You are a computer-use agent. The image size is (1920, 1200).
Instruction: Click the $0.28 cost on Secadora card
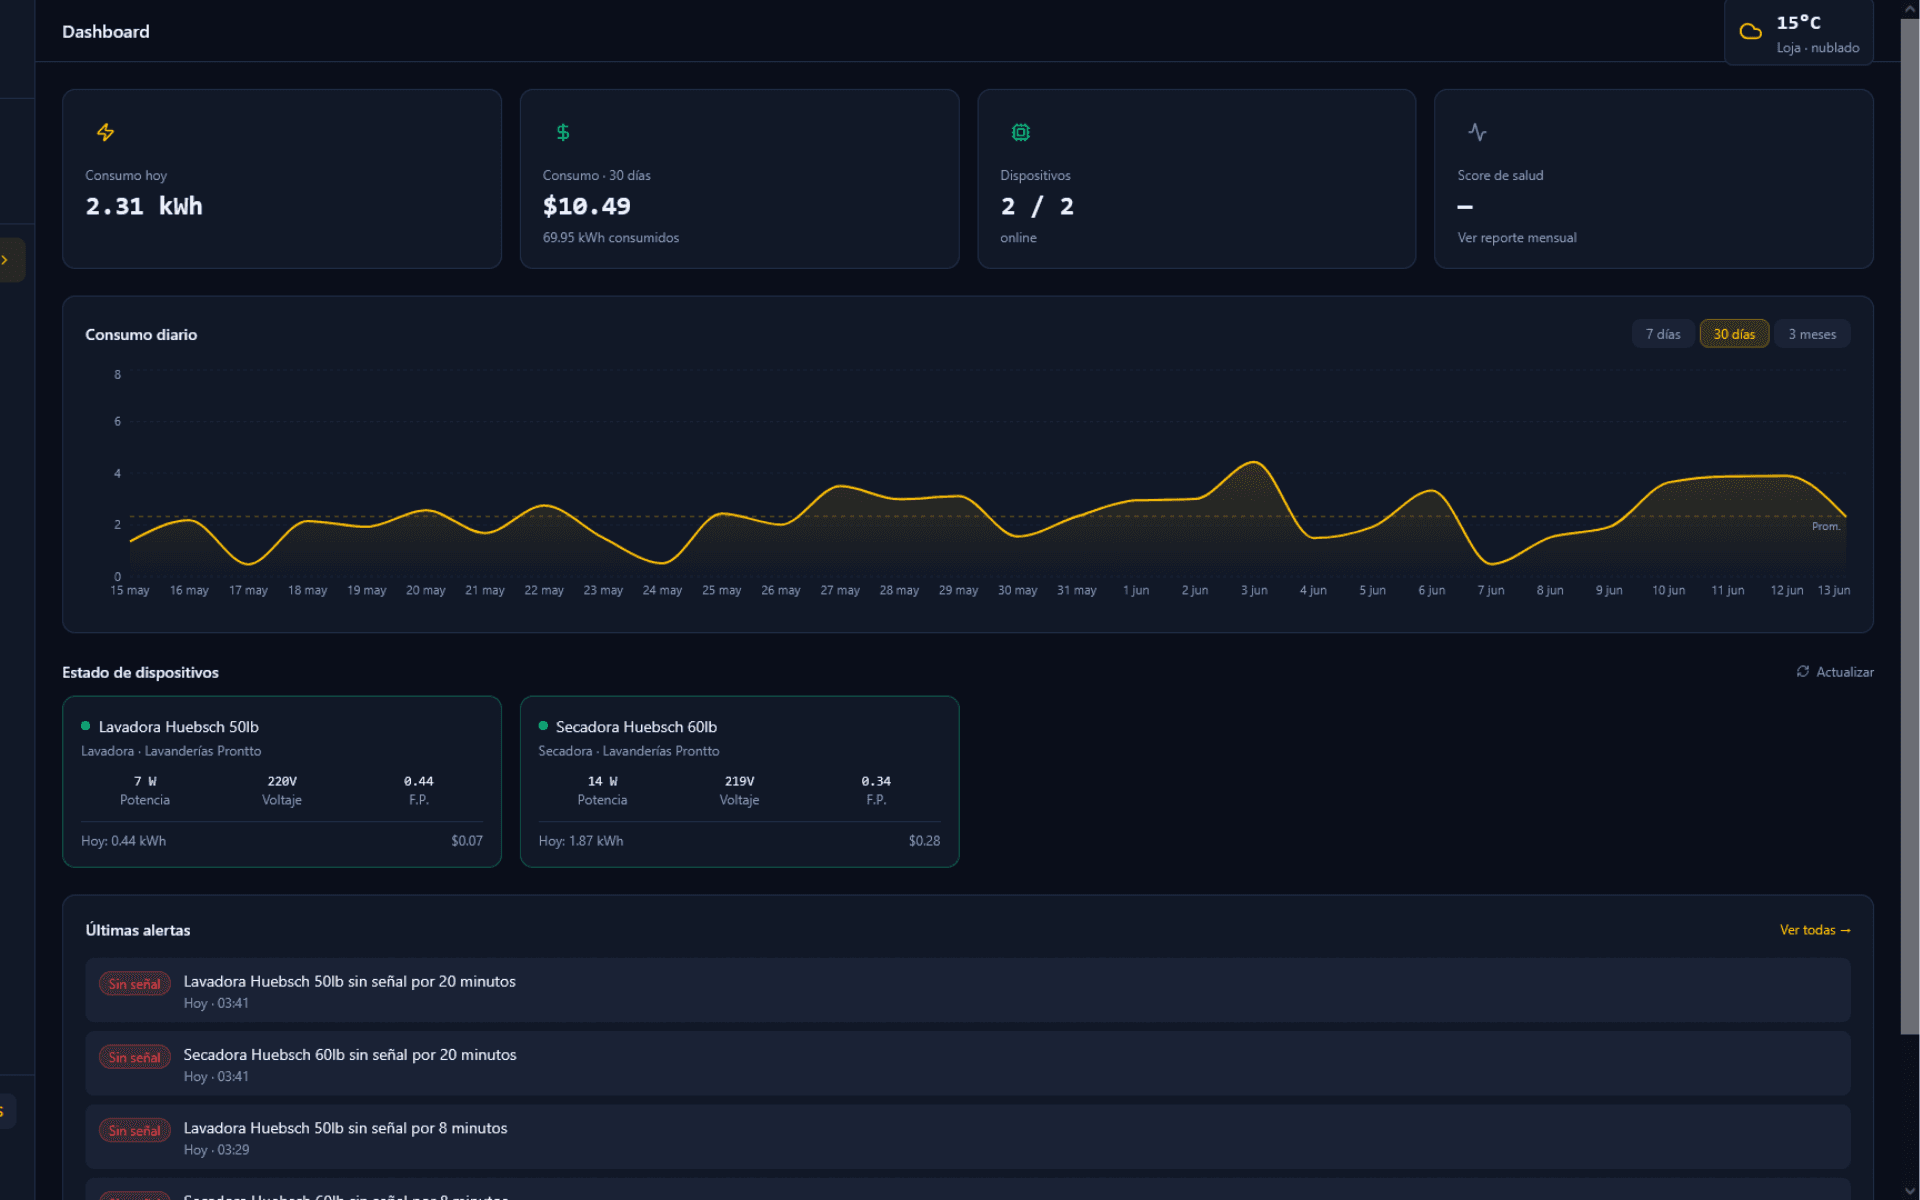coord(924,841)
